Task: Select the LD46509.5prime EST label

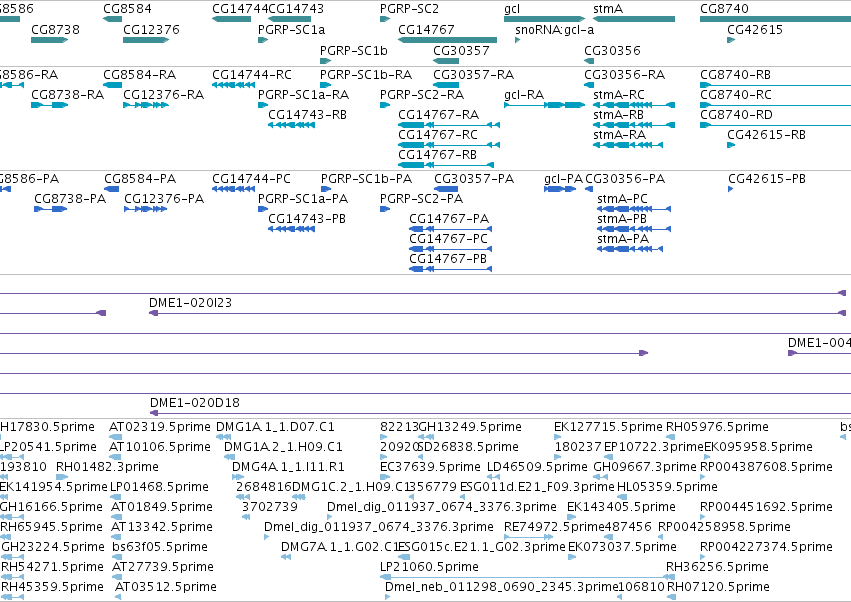Action: (537, 467)
